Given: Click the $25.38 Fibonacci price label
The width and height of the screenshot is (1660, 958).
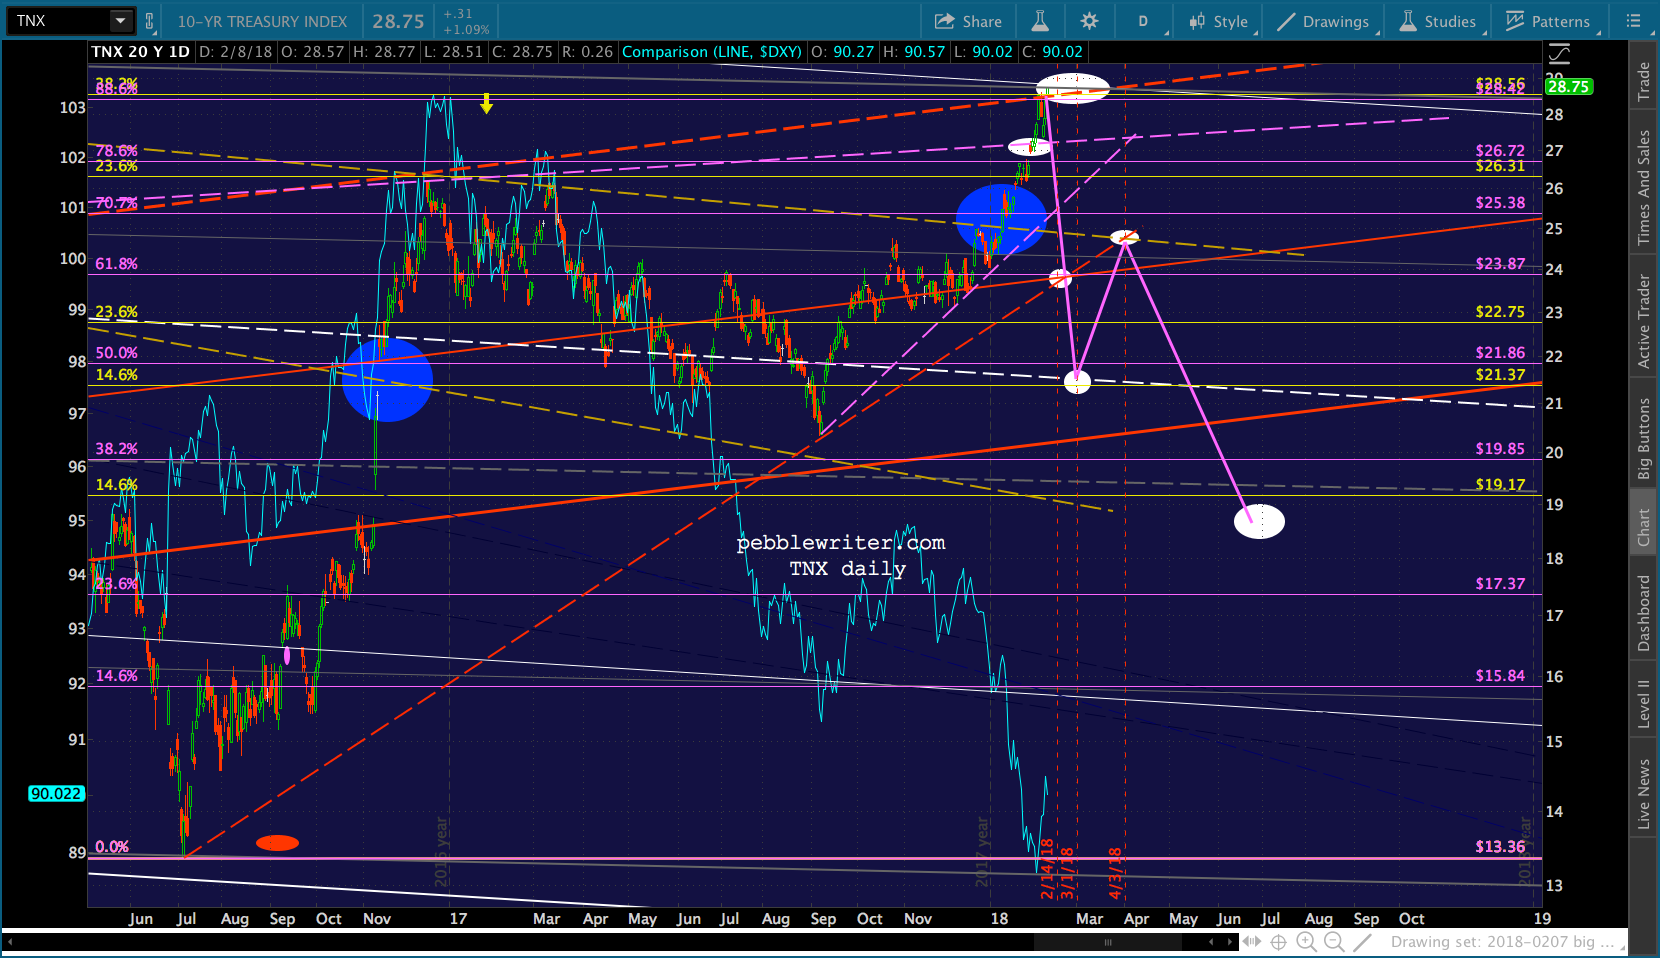Looking at the screenshot, I should [1500, 203].
